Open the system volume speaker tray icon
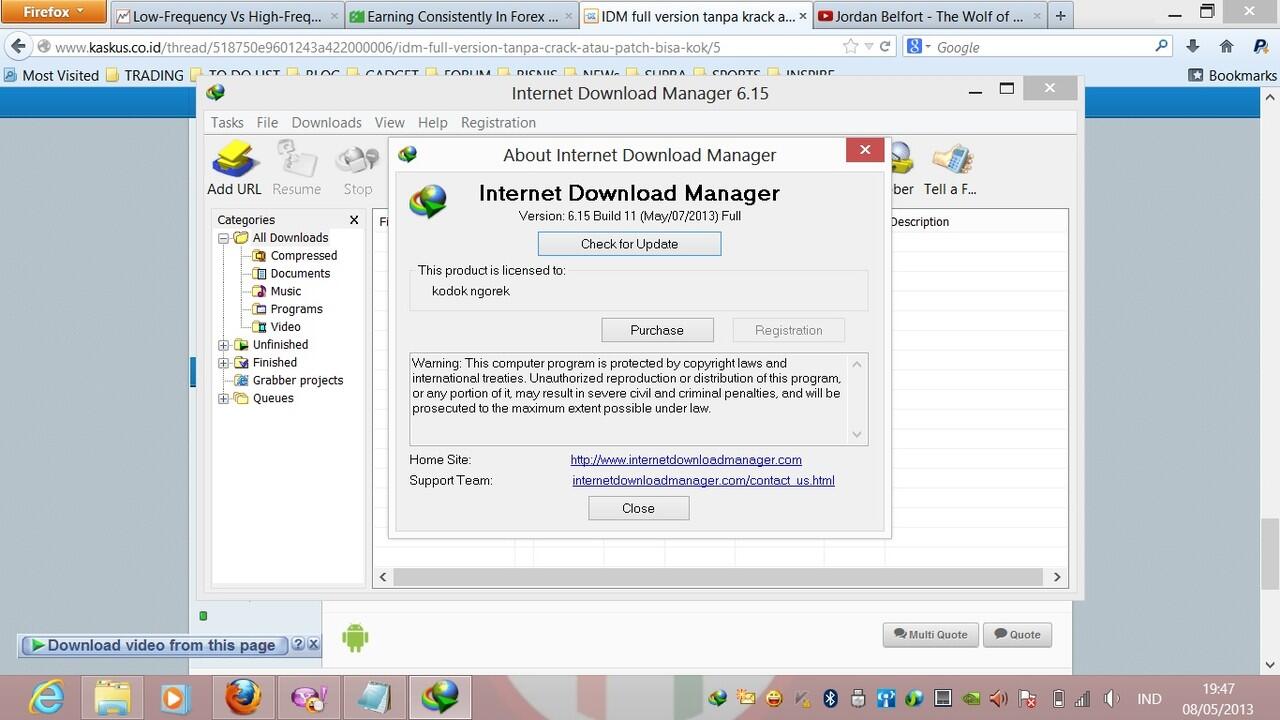 1112,698
